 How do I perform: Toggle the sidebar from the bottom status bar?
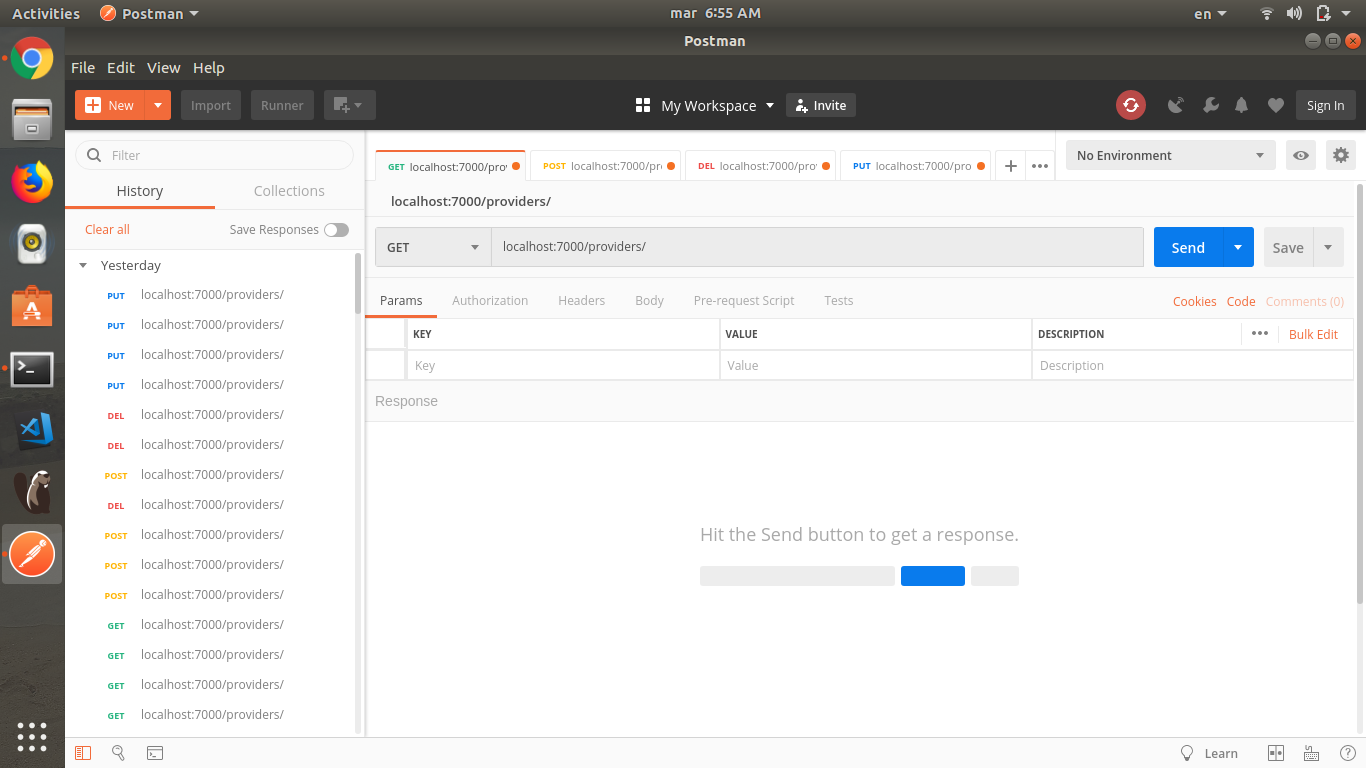pyautogui.click(x=83, y=753)
